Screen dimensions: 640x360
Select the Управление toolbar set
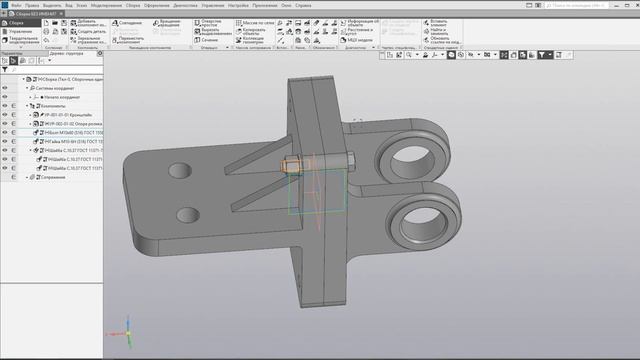click(20, 31)
